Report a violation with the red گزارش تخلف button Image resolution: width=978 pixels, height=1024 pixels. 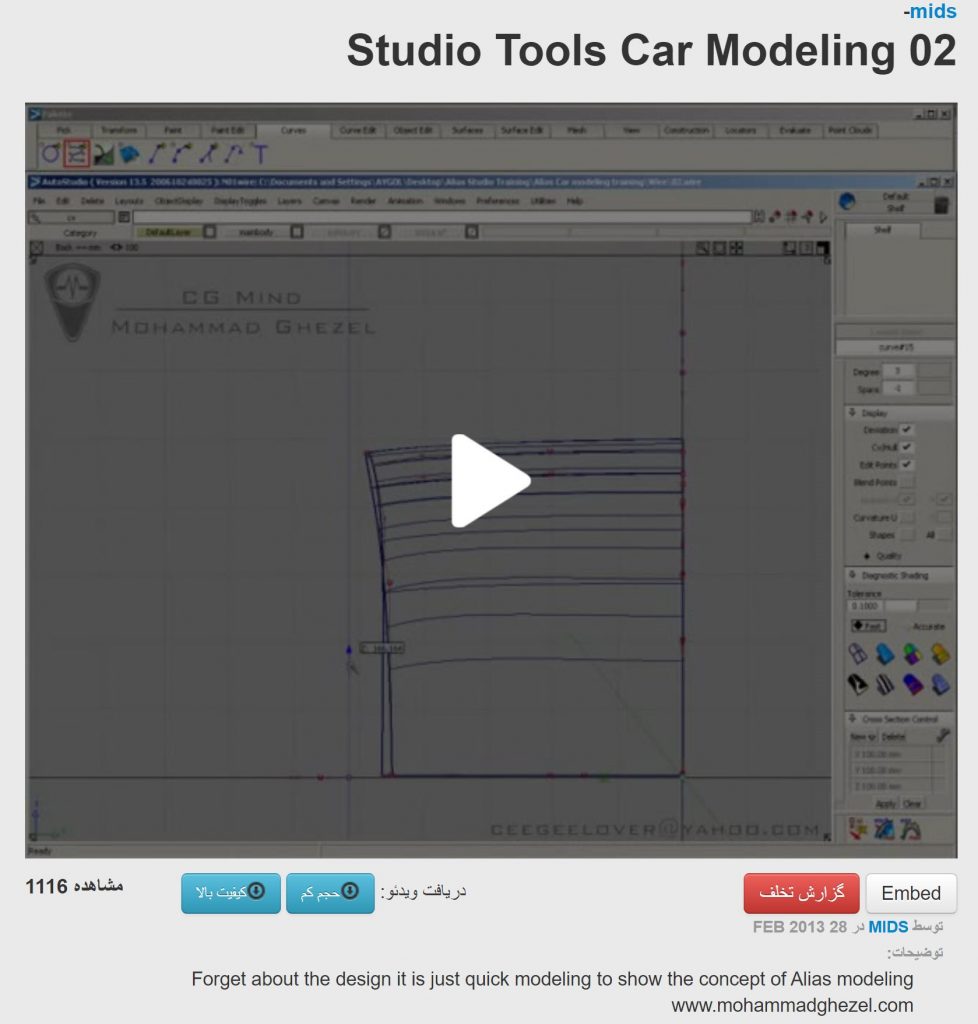(801, 893)
